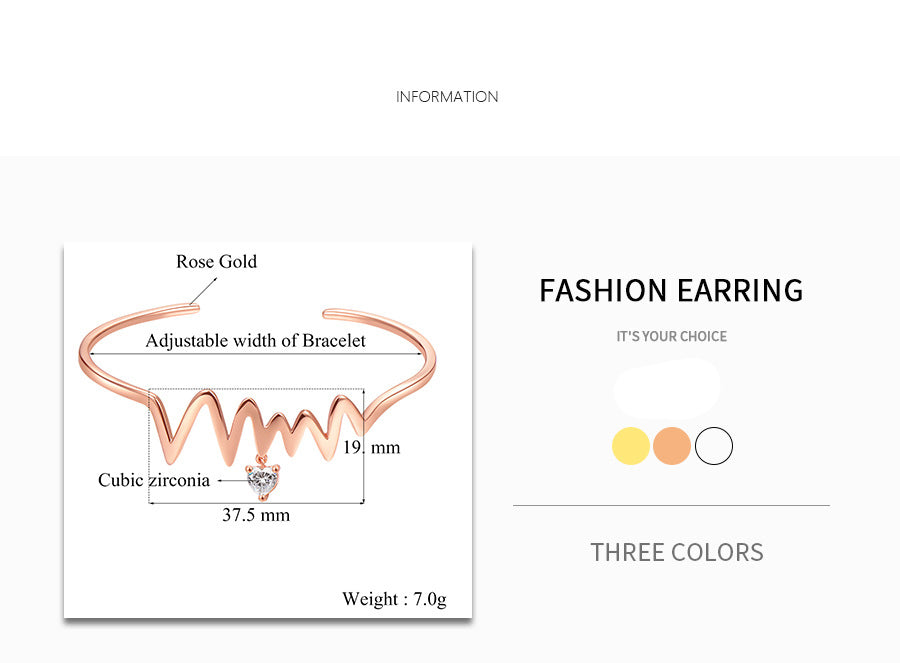Click the 37.5 mm width measurement

pyautogui.click(x=256, y=515)
